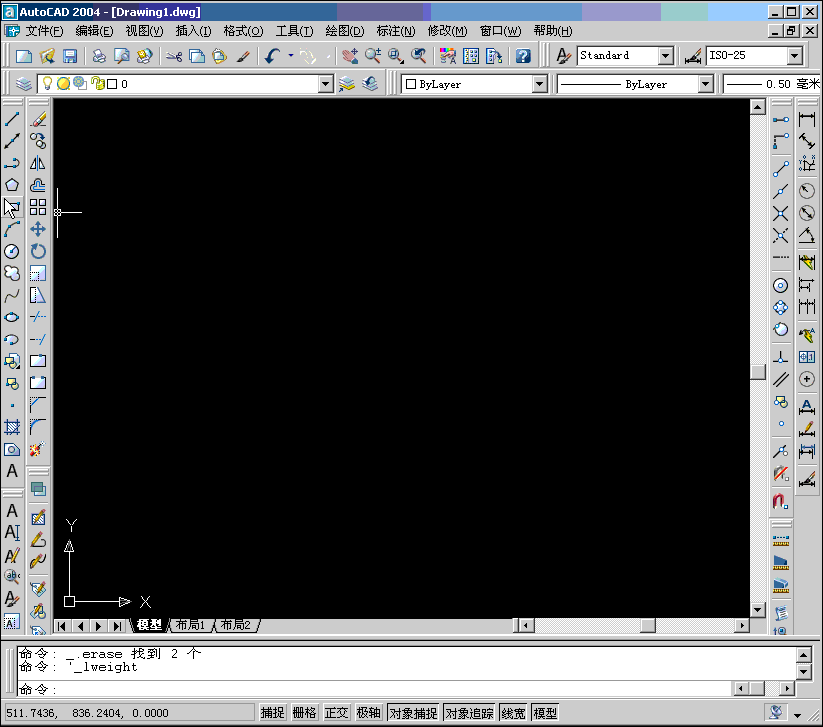
Task: Expand the ISO-25 dimension style dropdown
Action: pos(795,55)
